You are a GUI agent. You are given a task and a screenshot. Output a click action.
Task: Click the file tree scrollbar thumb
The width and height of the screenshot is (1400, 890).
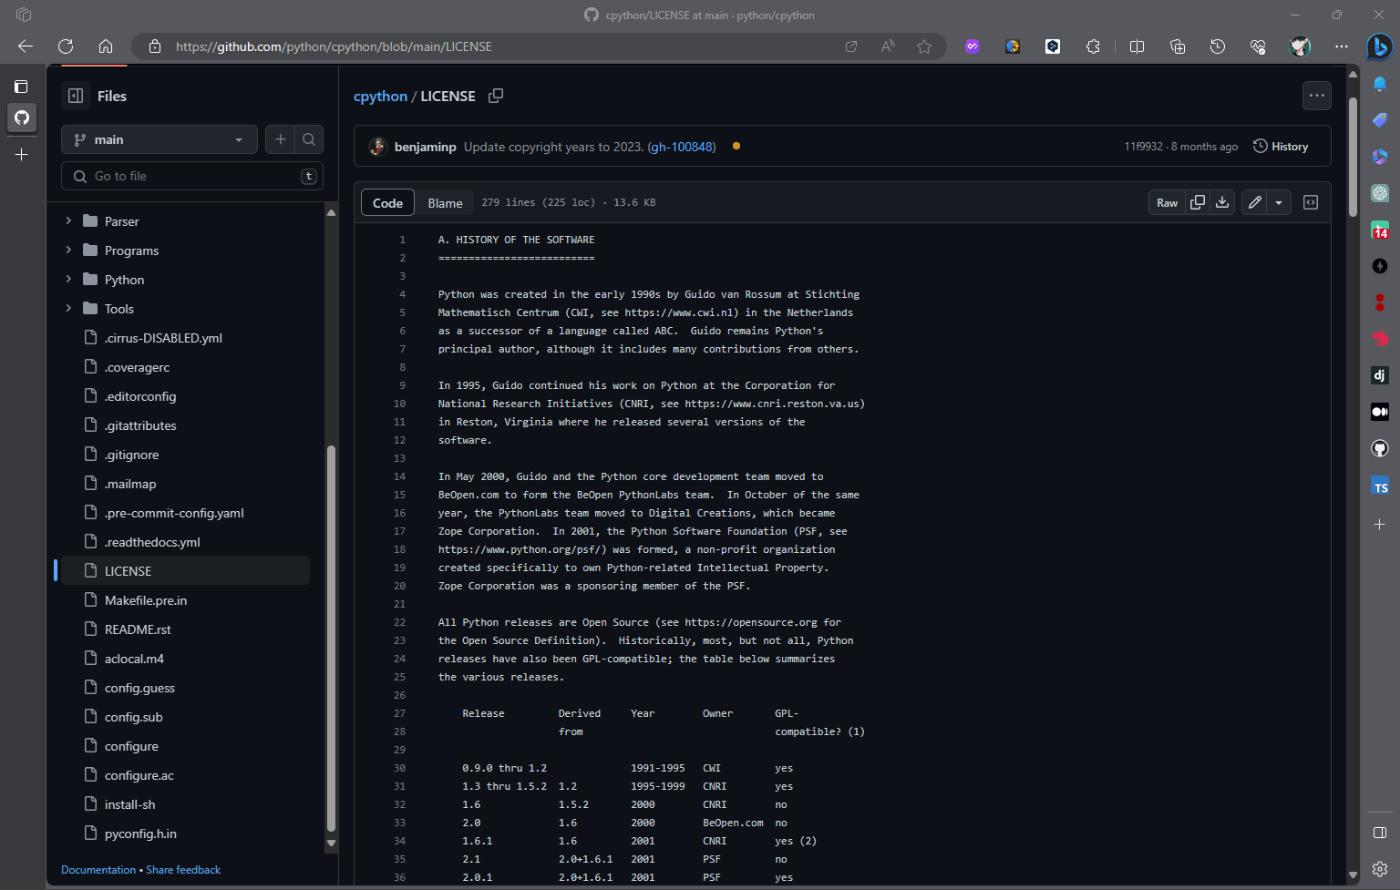tap(331, 638)
